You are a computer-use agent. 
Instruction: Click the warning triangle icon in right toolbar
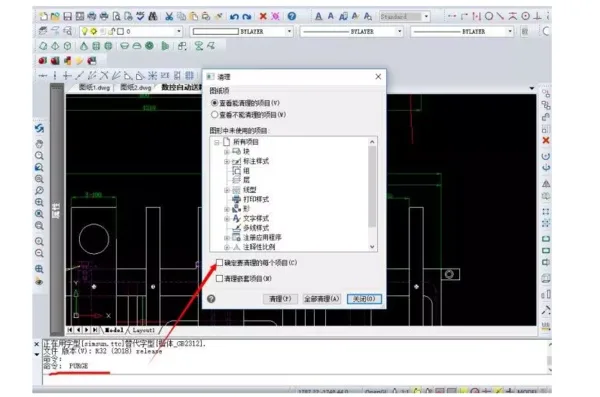(546, 184)
